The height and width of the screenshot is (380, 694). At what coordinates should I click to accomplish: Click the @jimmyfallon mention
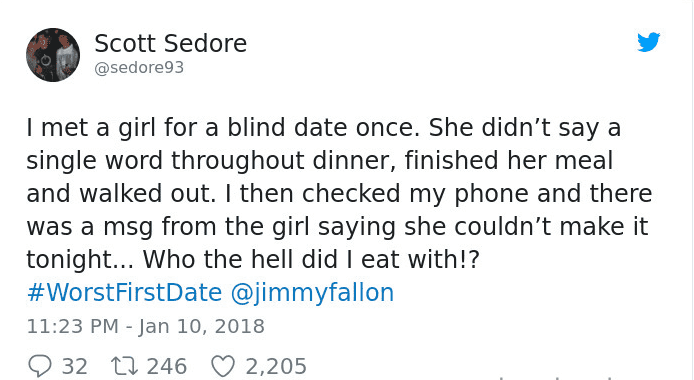click(312, 293)
